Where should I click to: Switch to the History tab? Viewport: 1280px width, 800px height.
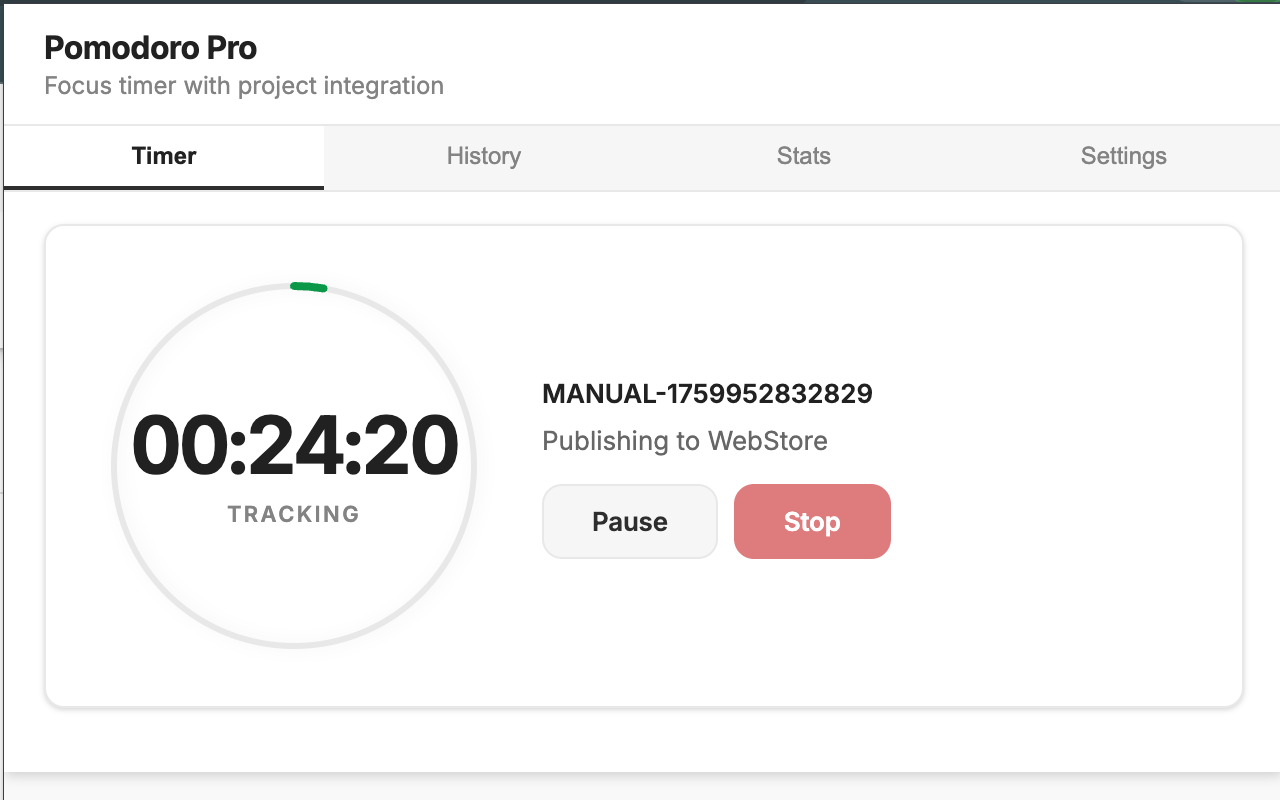point(484,156)
